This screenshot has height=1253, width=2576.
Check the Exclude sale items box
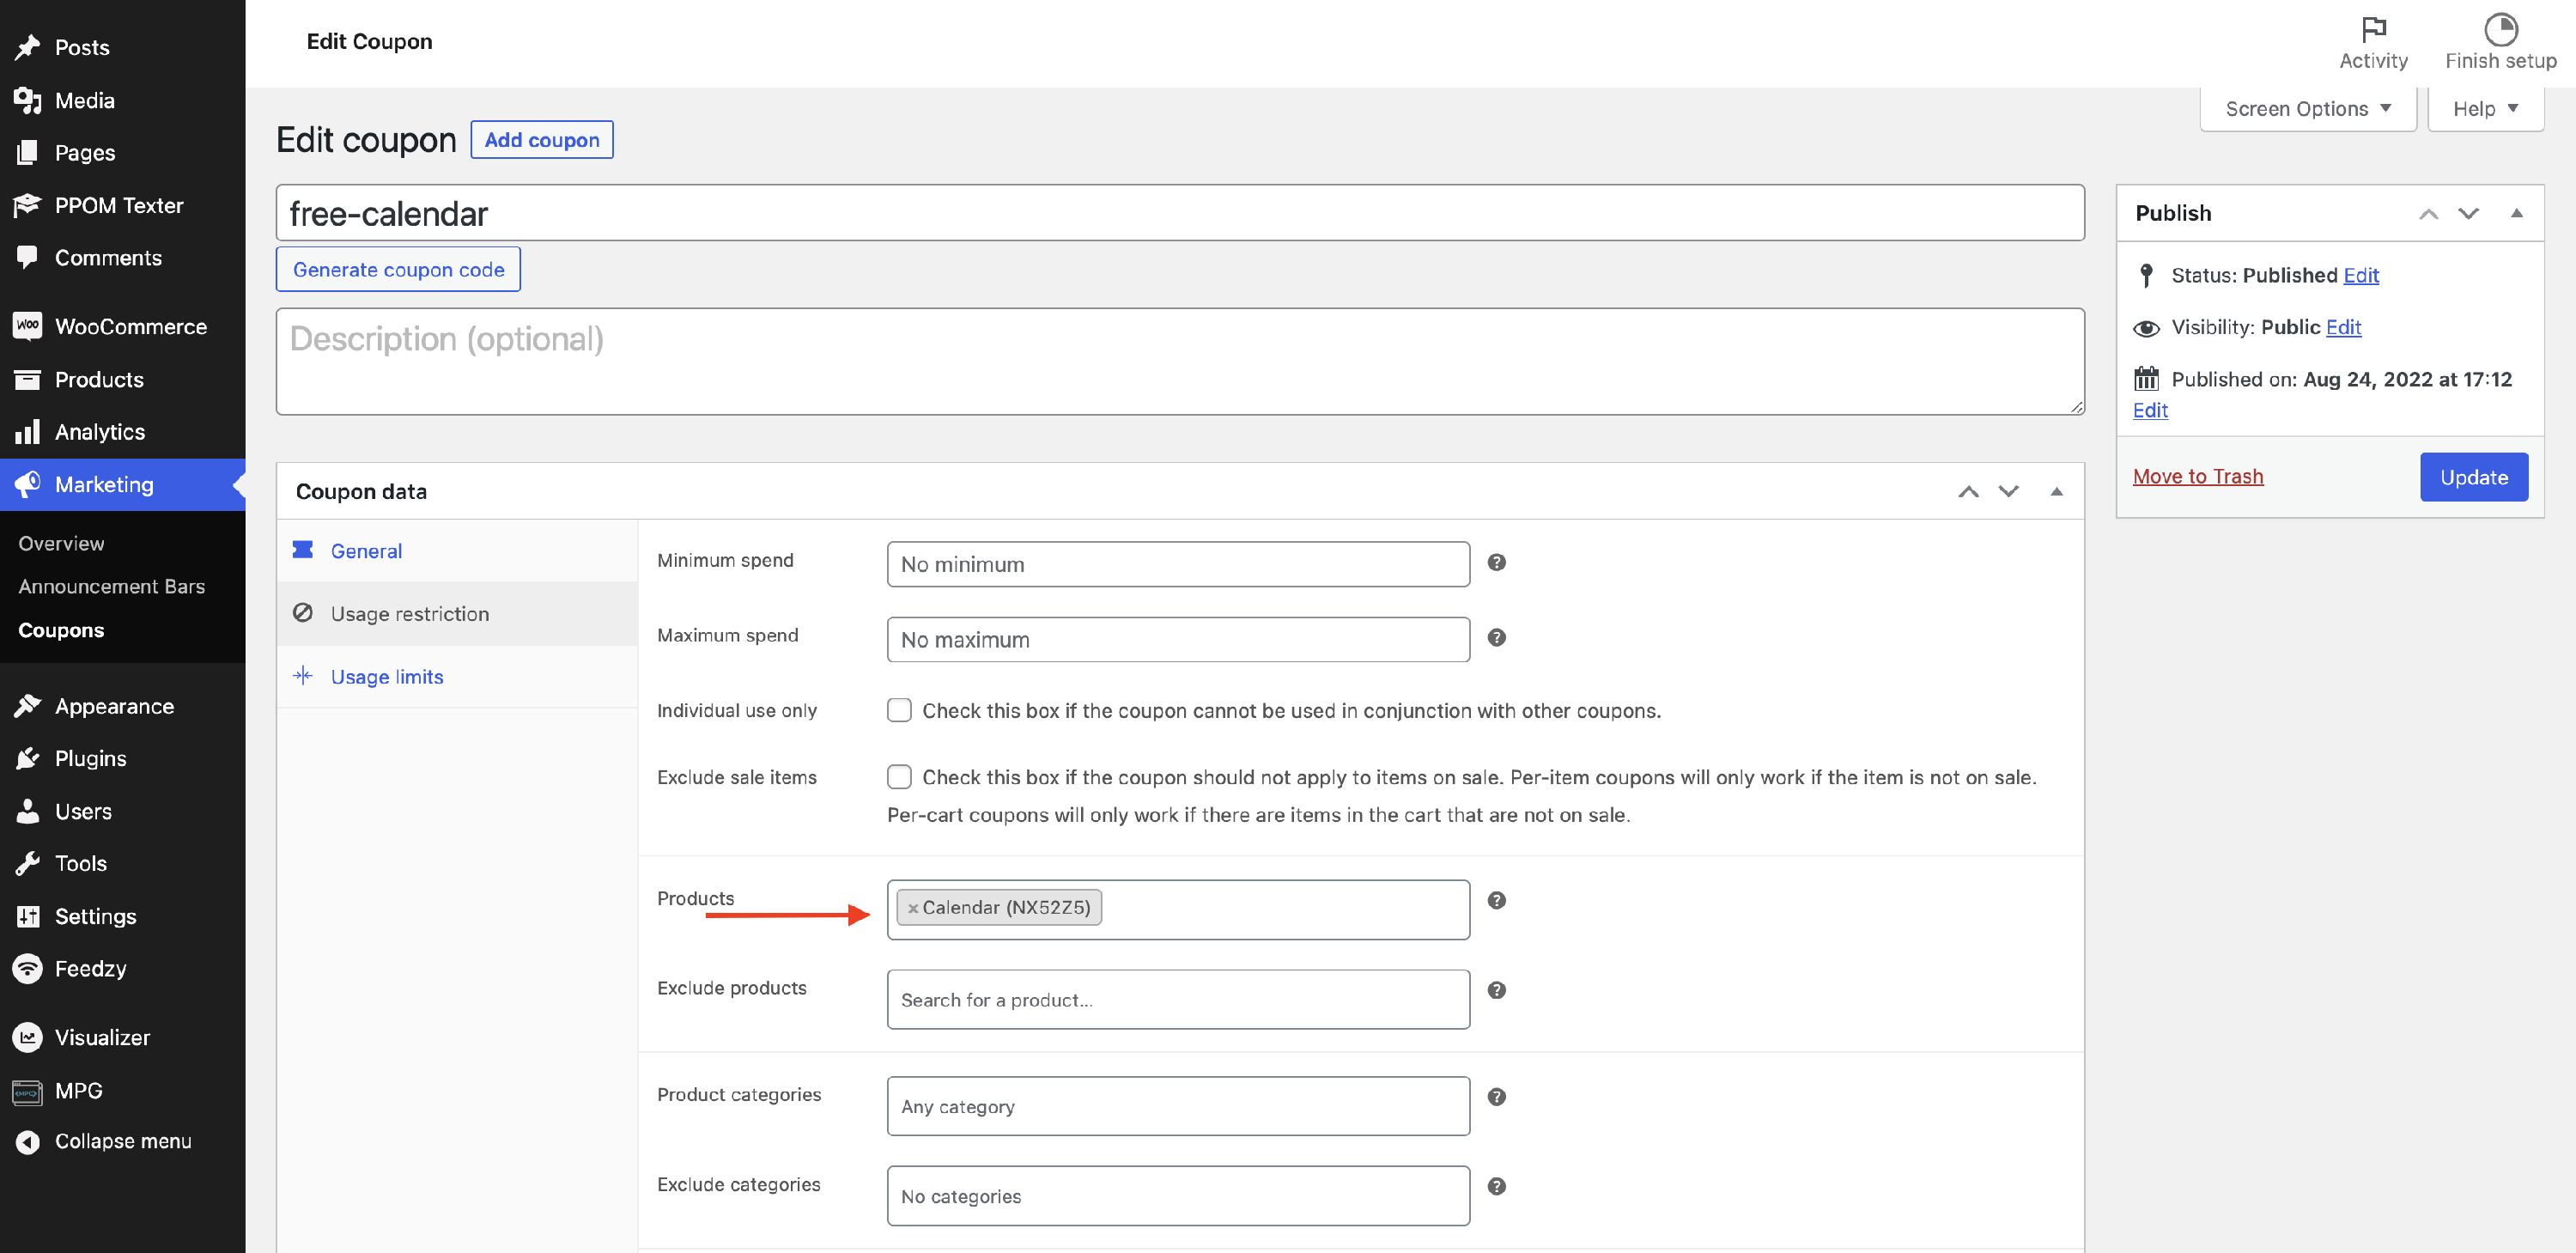click(x=899, y=777)
